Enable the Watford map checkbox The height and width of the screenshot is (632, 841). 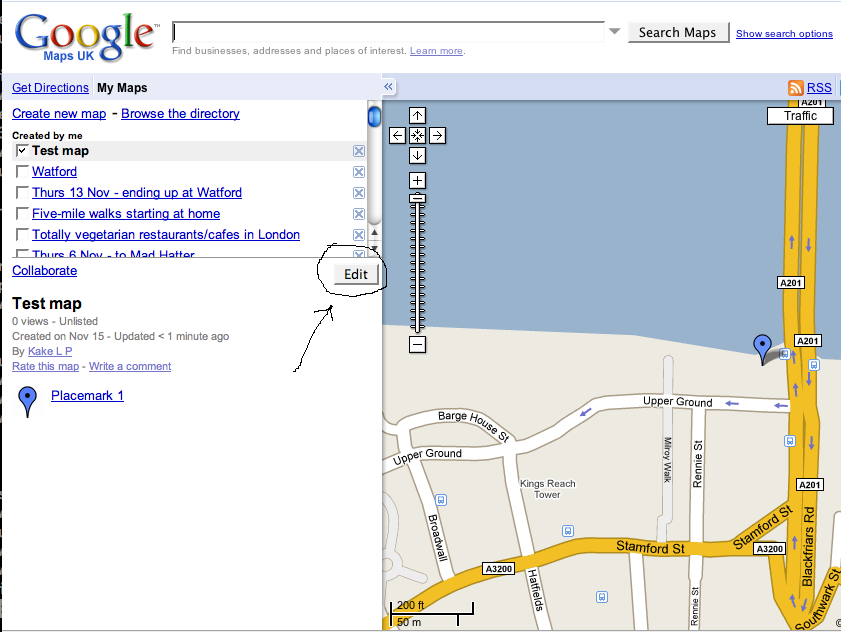[22, 172]
